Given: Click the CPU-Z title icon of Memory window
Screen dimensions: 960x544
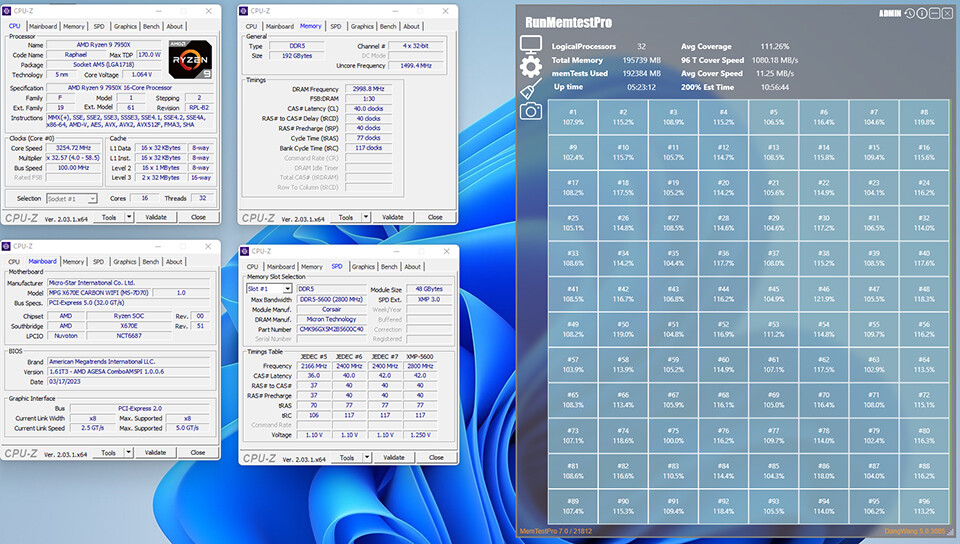Looking at the screenshot, I should [x=244, y=11].
